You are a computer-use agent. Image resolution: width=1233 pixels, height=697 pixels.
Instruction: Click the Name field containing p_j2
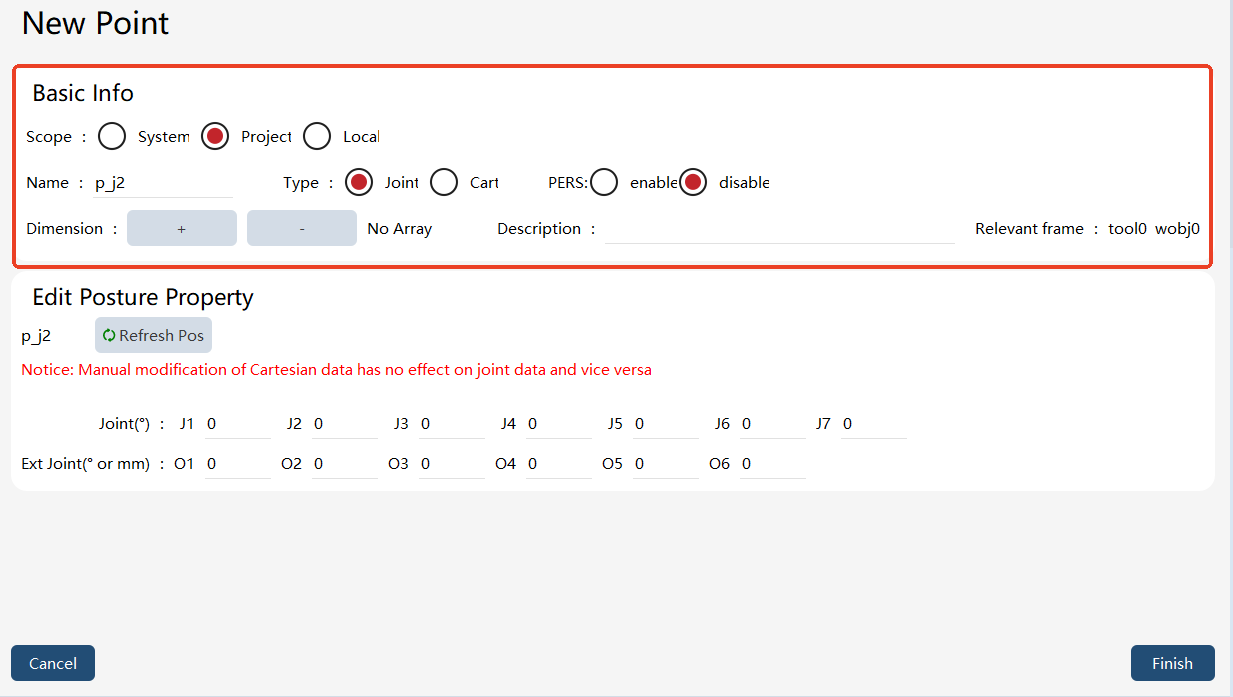coord(162,183)
